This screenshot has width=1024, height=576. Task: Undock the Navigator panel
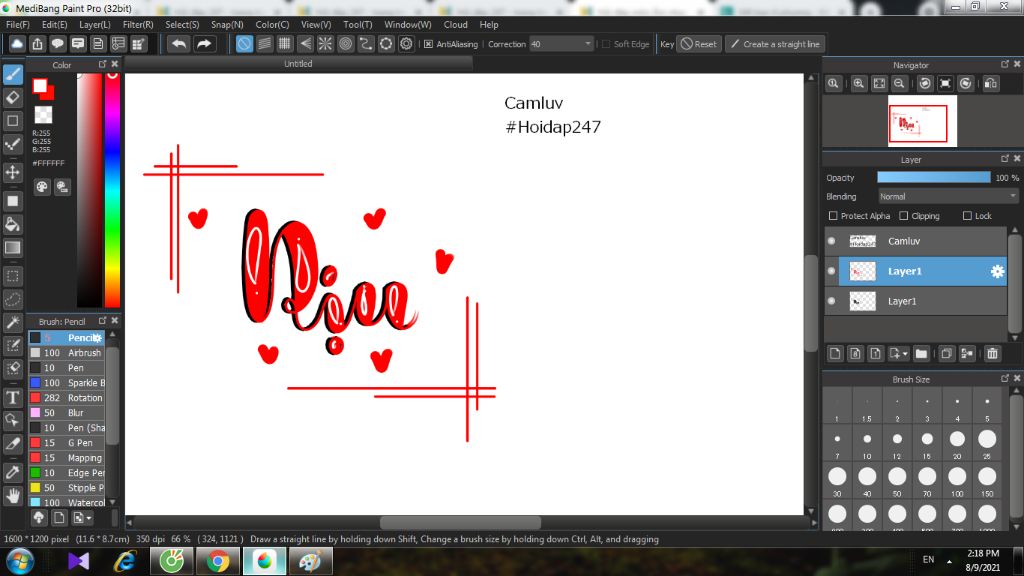(1004, 64)
